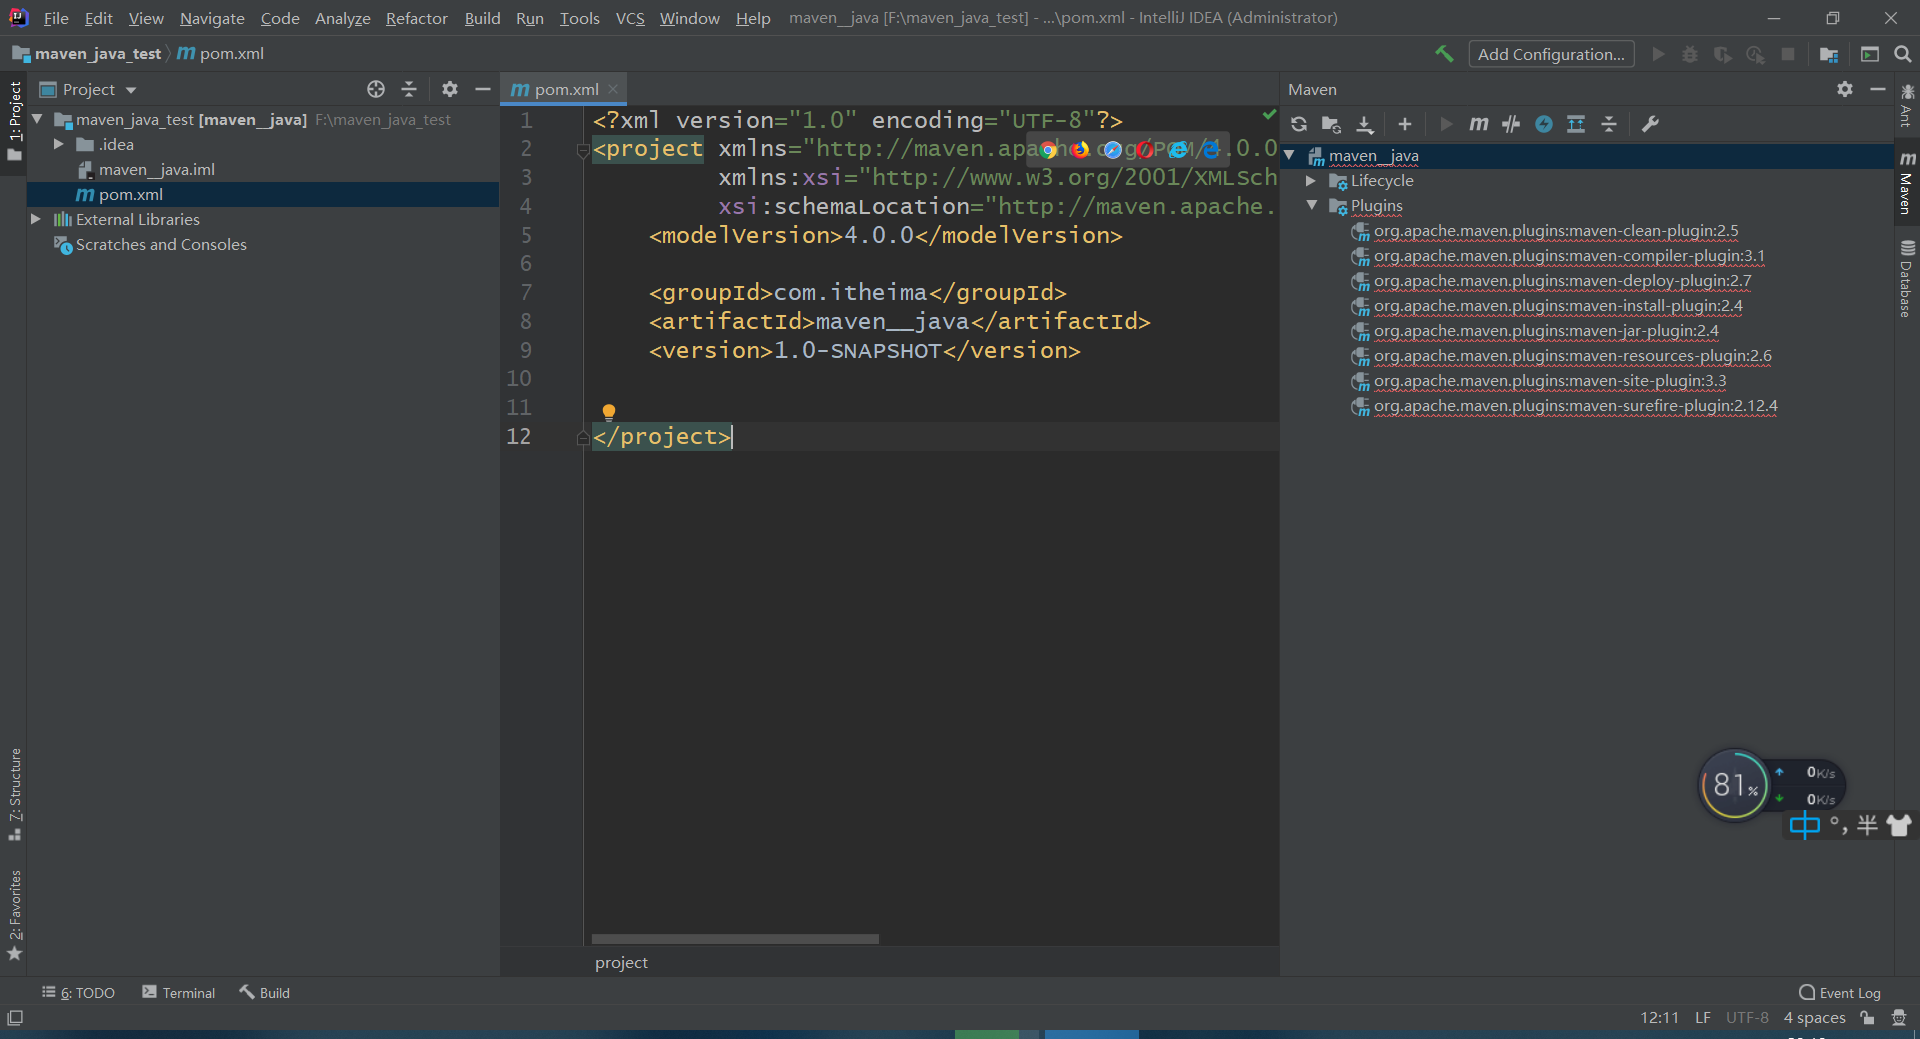Open the TODO tool window
This screenshot has width=1920, height=1039.
79,992
